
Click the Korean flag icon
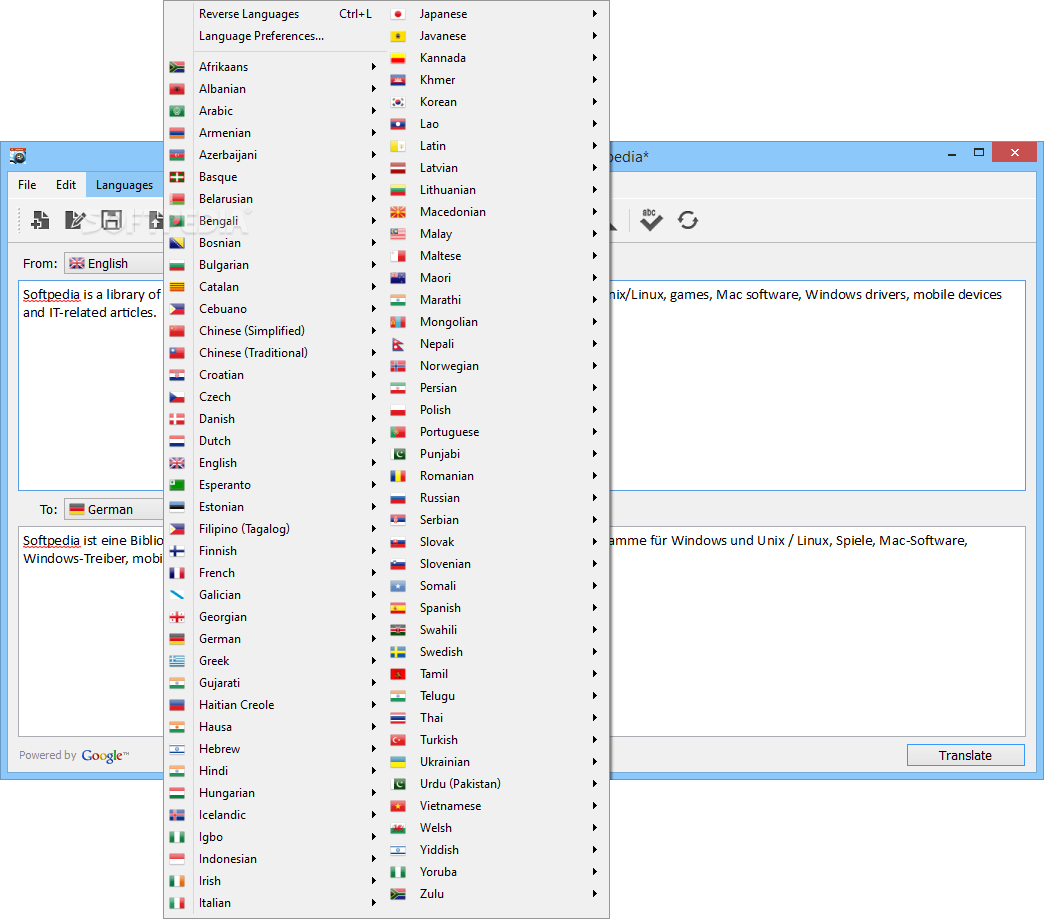click(398, 102)
